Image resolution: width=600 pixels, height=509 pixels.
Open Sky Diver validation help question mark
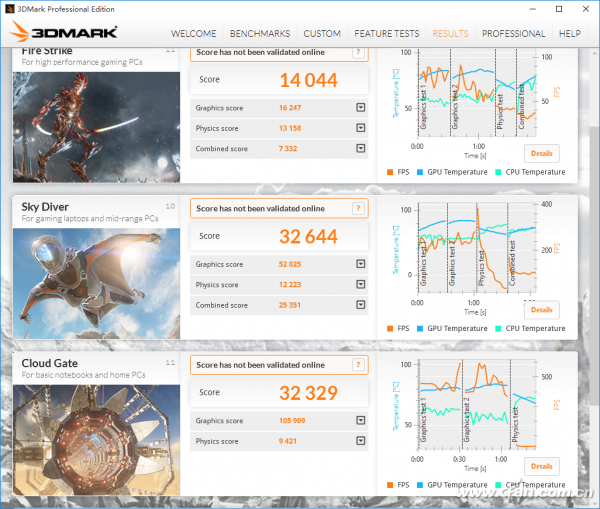tap(358, 208)
